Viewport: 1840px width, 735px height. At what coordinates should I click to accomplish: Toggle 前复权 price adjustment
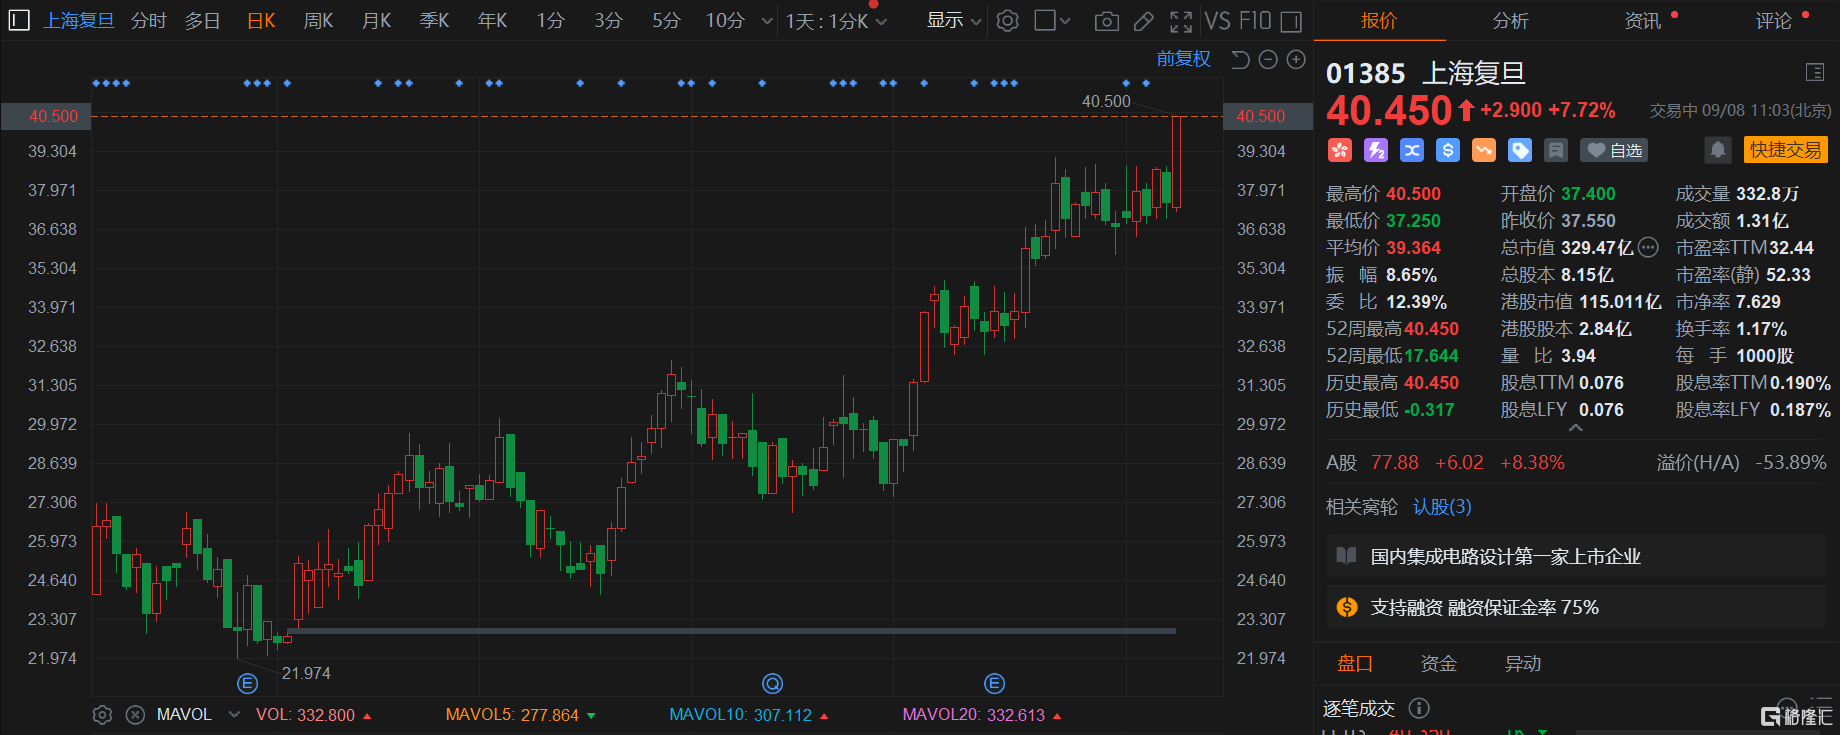[x=1184, y=60]
